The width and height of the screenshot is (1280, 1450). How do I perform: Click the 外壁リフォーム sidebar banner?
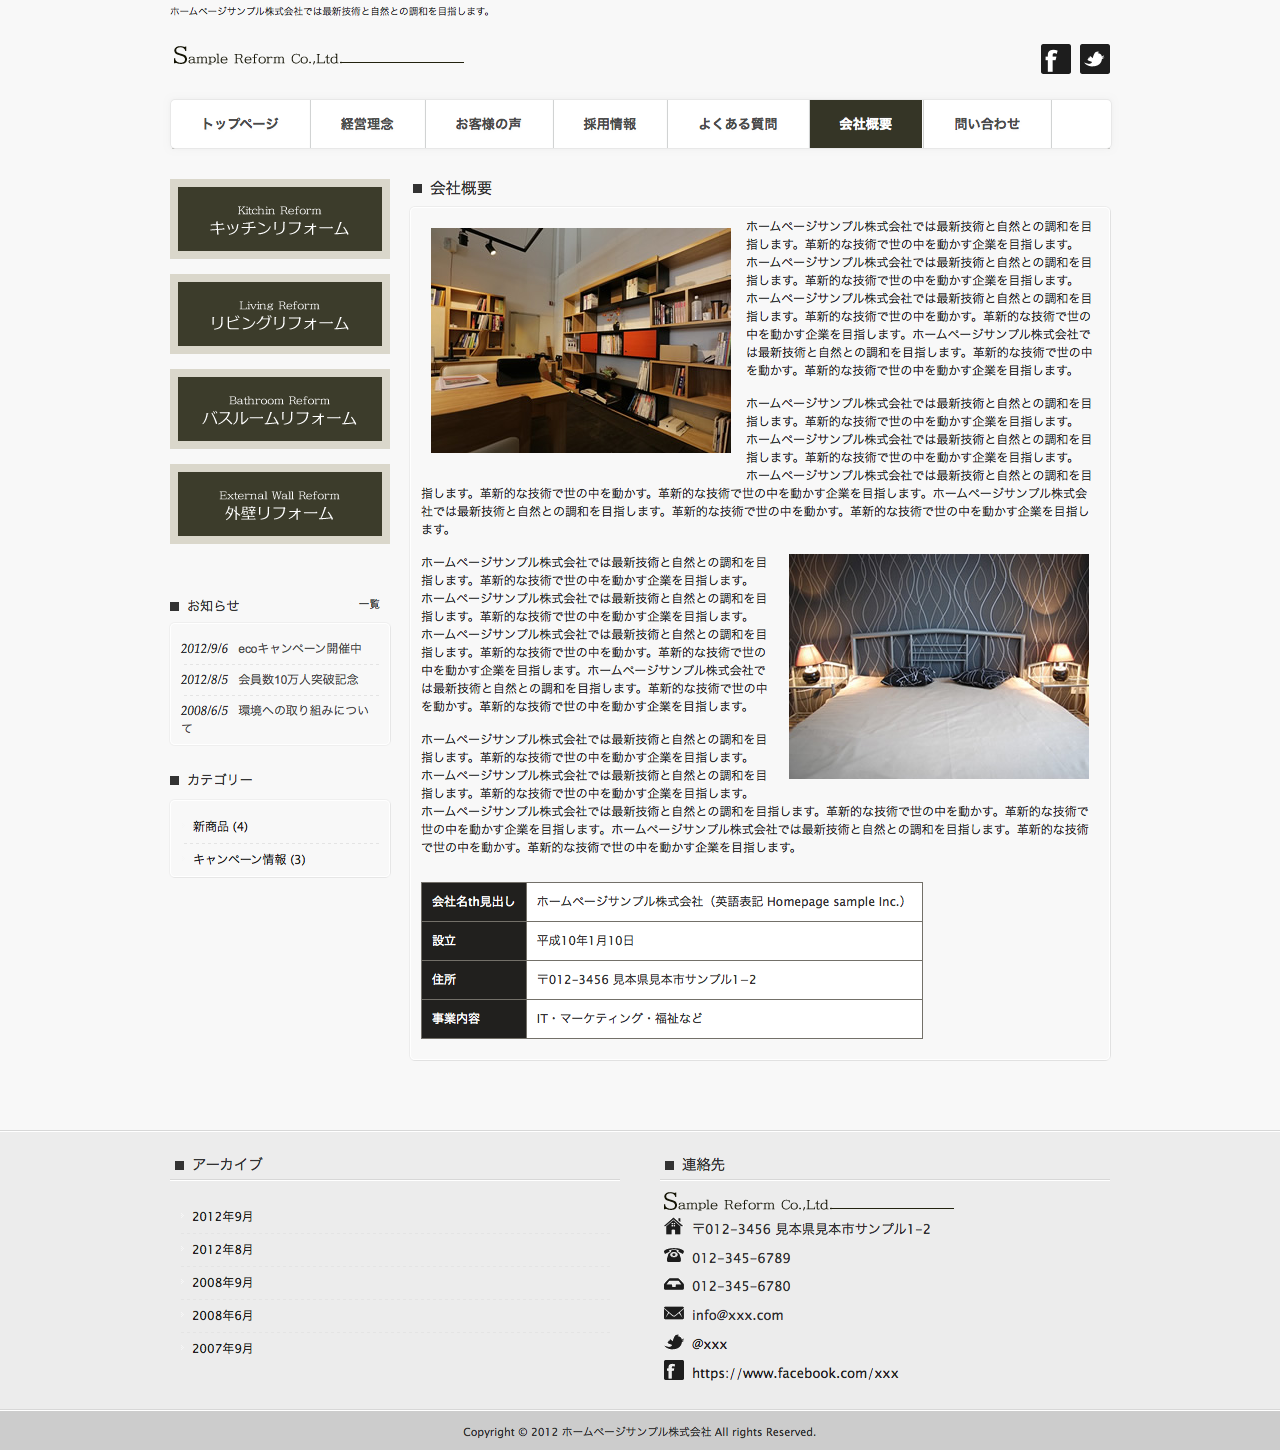click(280, 504)
